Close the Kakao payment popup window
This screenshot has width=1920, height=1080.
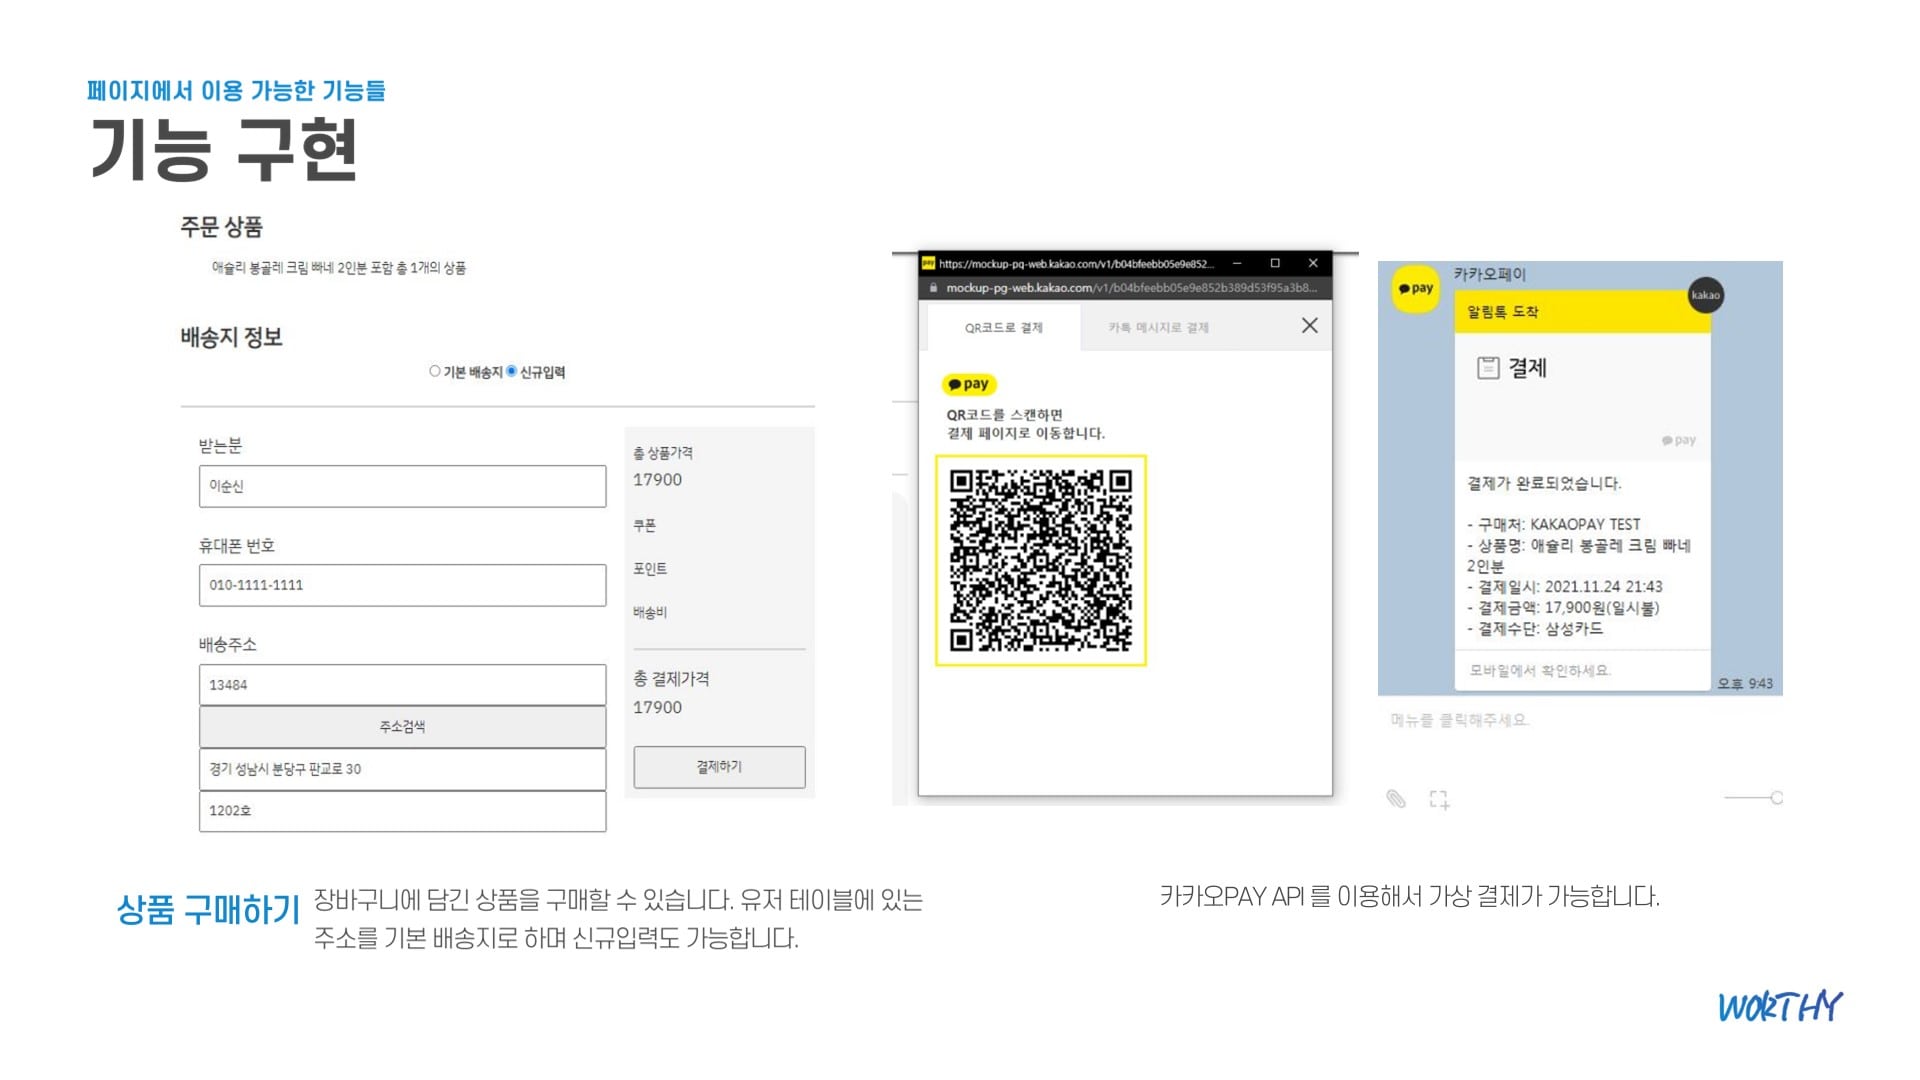pyautogui.click(x=1313, y=263)
